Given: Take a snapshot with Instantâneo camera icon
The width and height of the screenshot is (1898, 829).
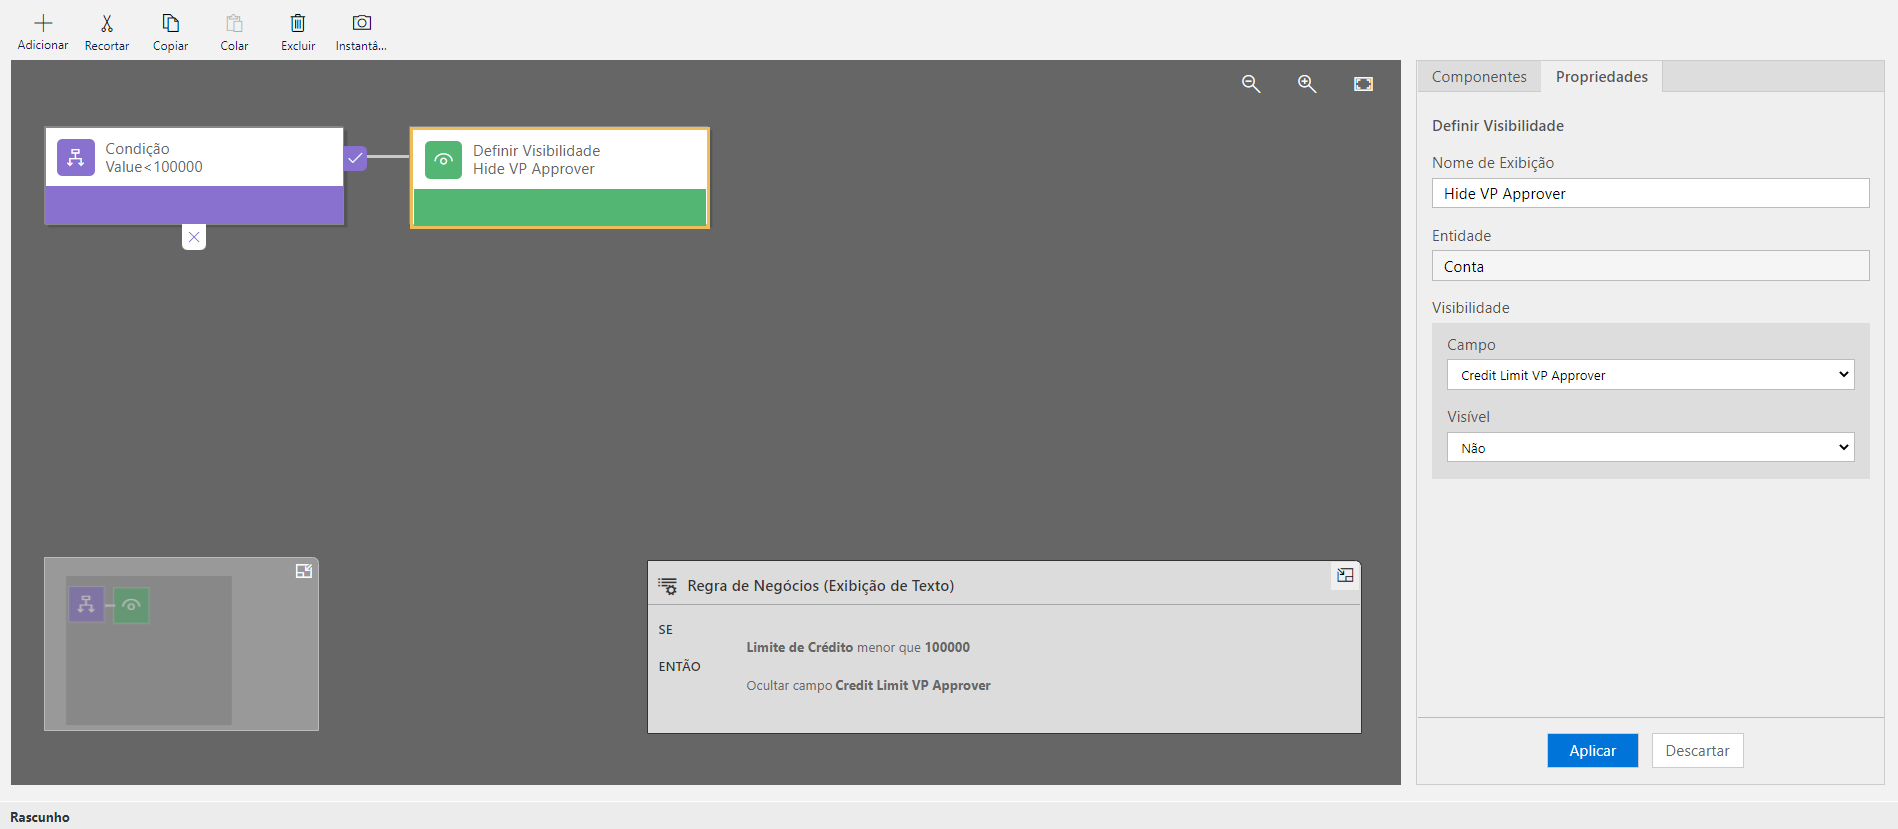Looking at the screenshot, I should coord(362,23).
